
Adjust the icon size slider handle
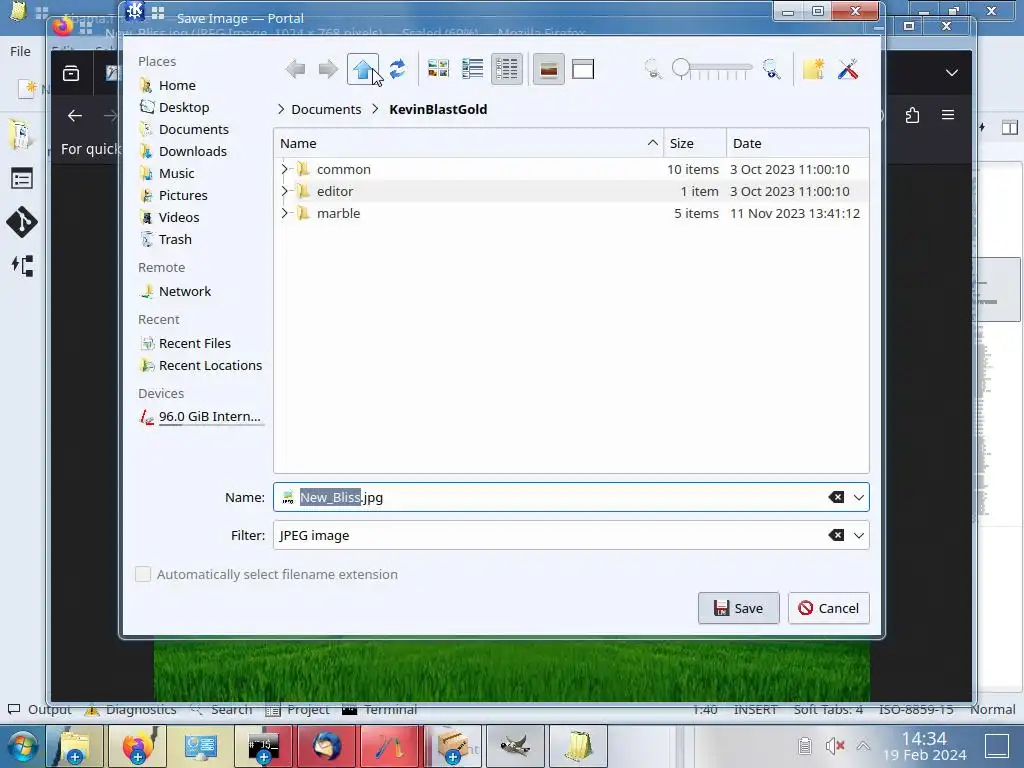pos(681,67)
